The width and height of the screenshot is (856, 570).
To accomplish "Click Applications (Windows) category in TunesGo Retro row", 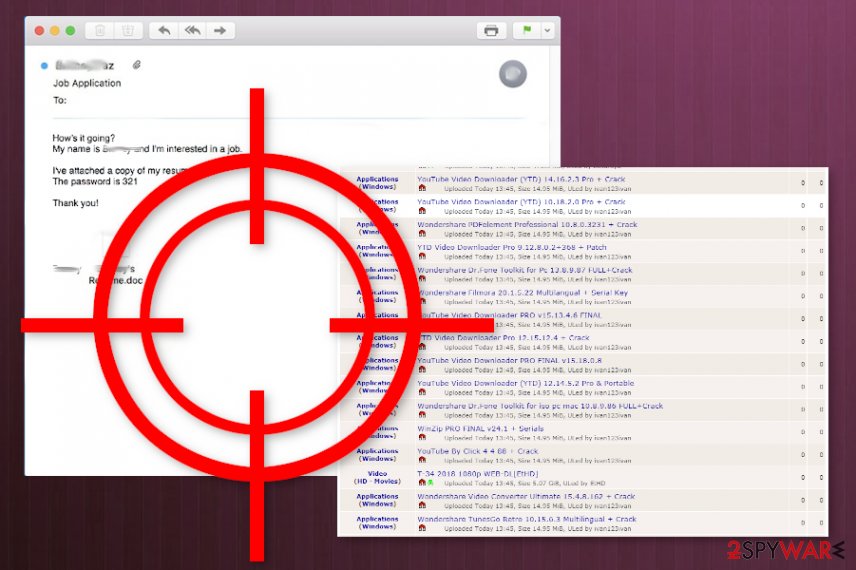I will click(x=377, y=523).
